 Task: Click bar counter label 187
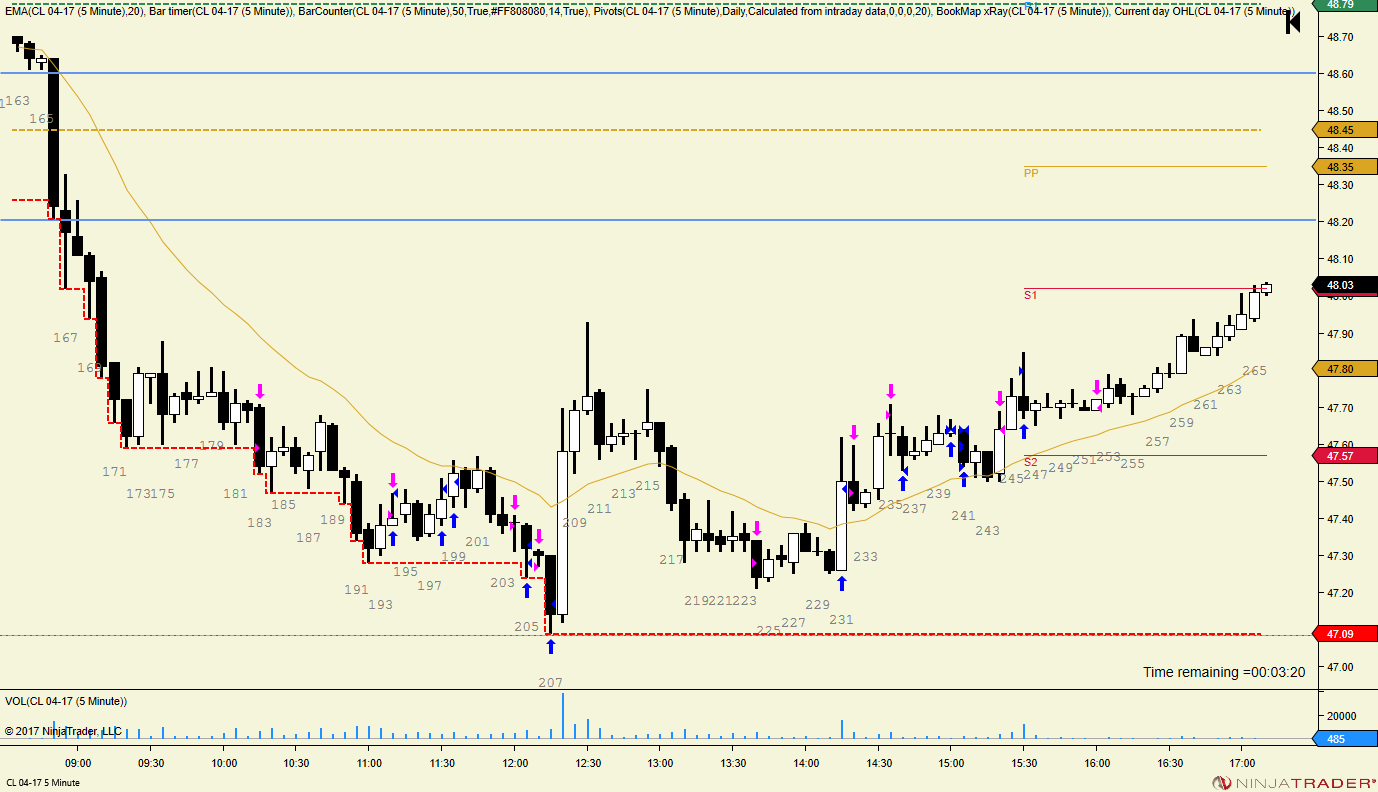tap(308, 538)
